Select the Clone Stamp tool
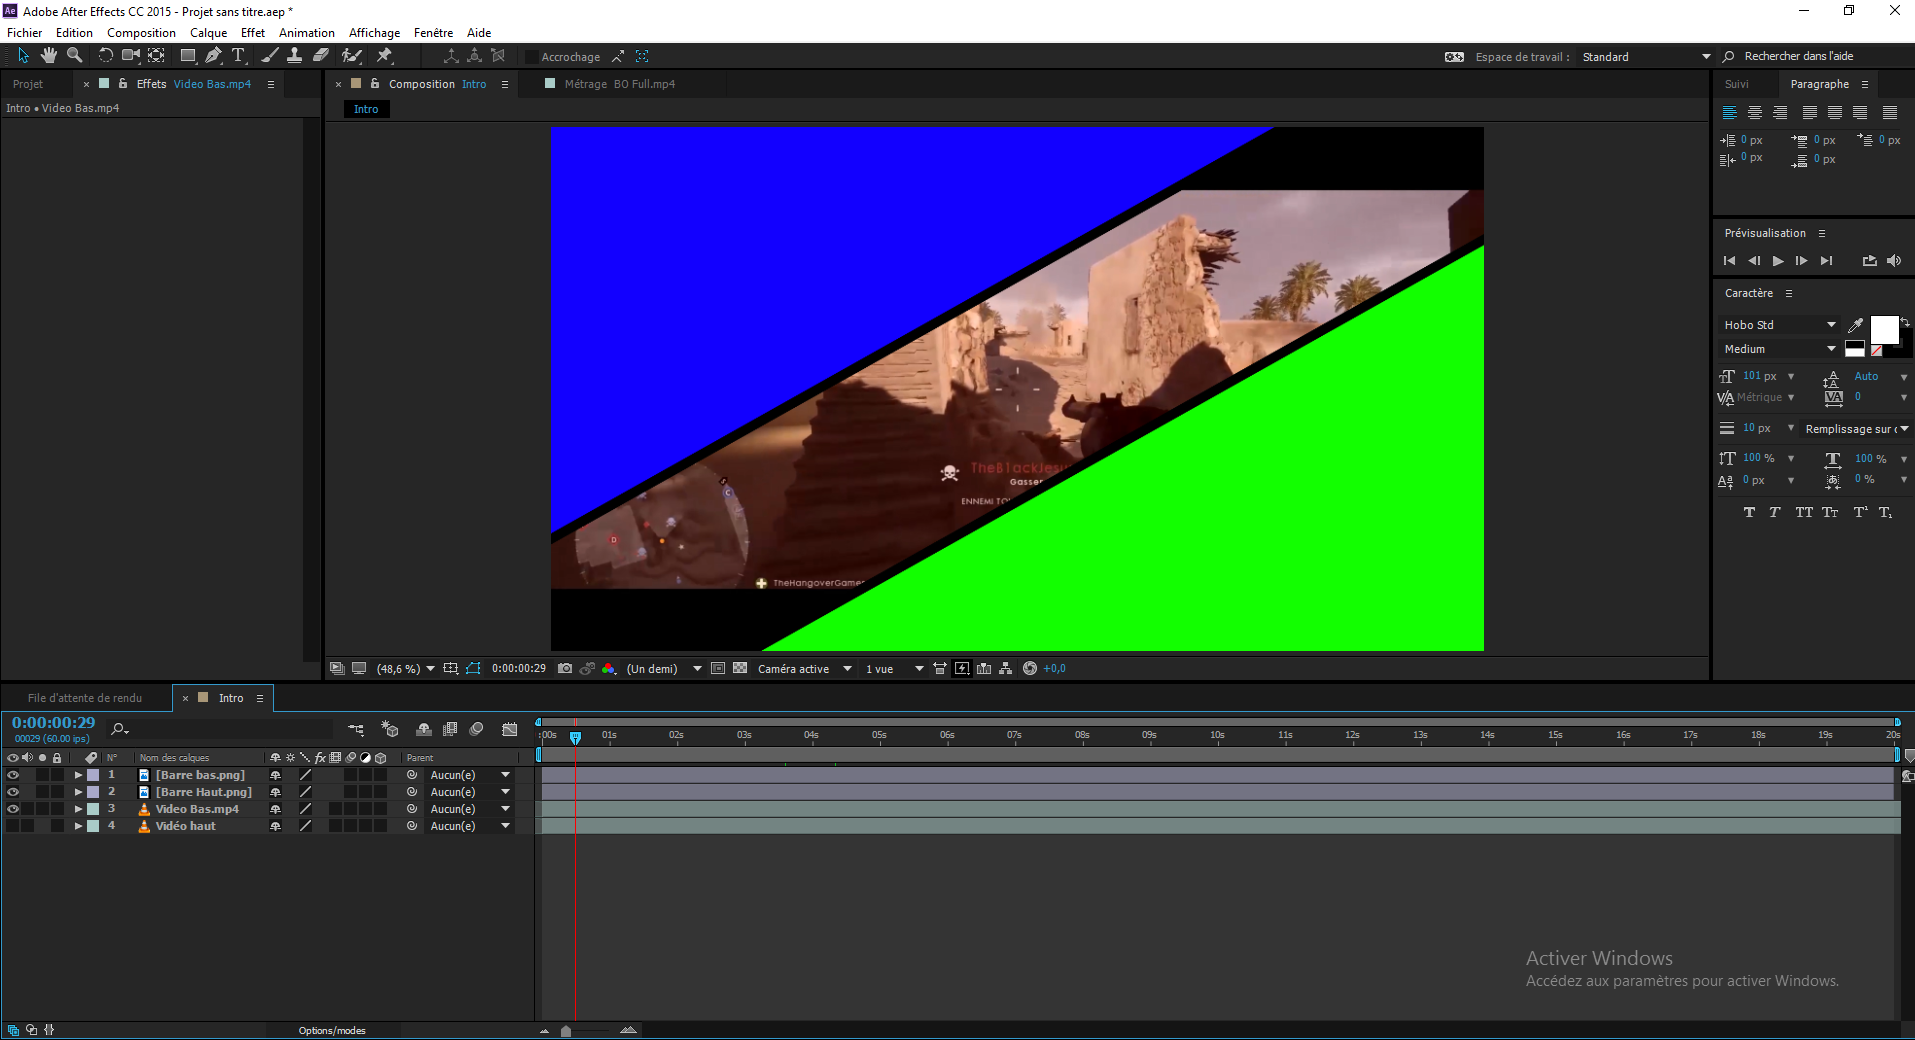Image resolution: width=1915 pixels, height=1040 pixels. (x=295, y=56)
